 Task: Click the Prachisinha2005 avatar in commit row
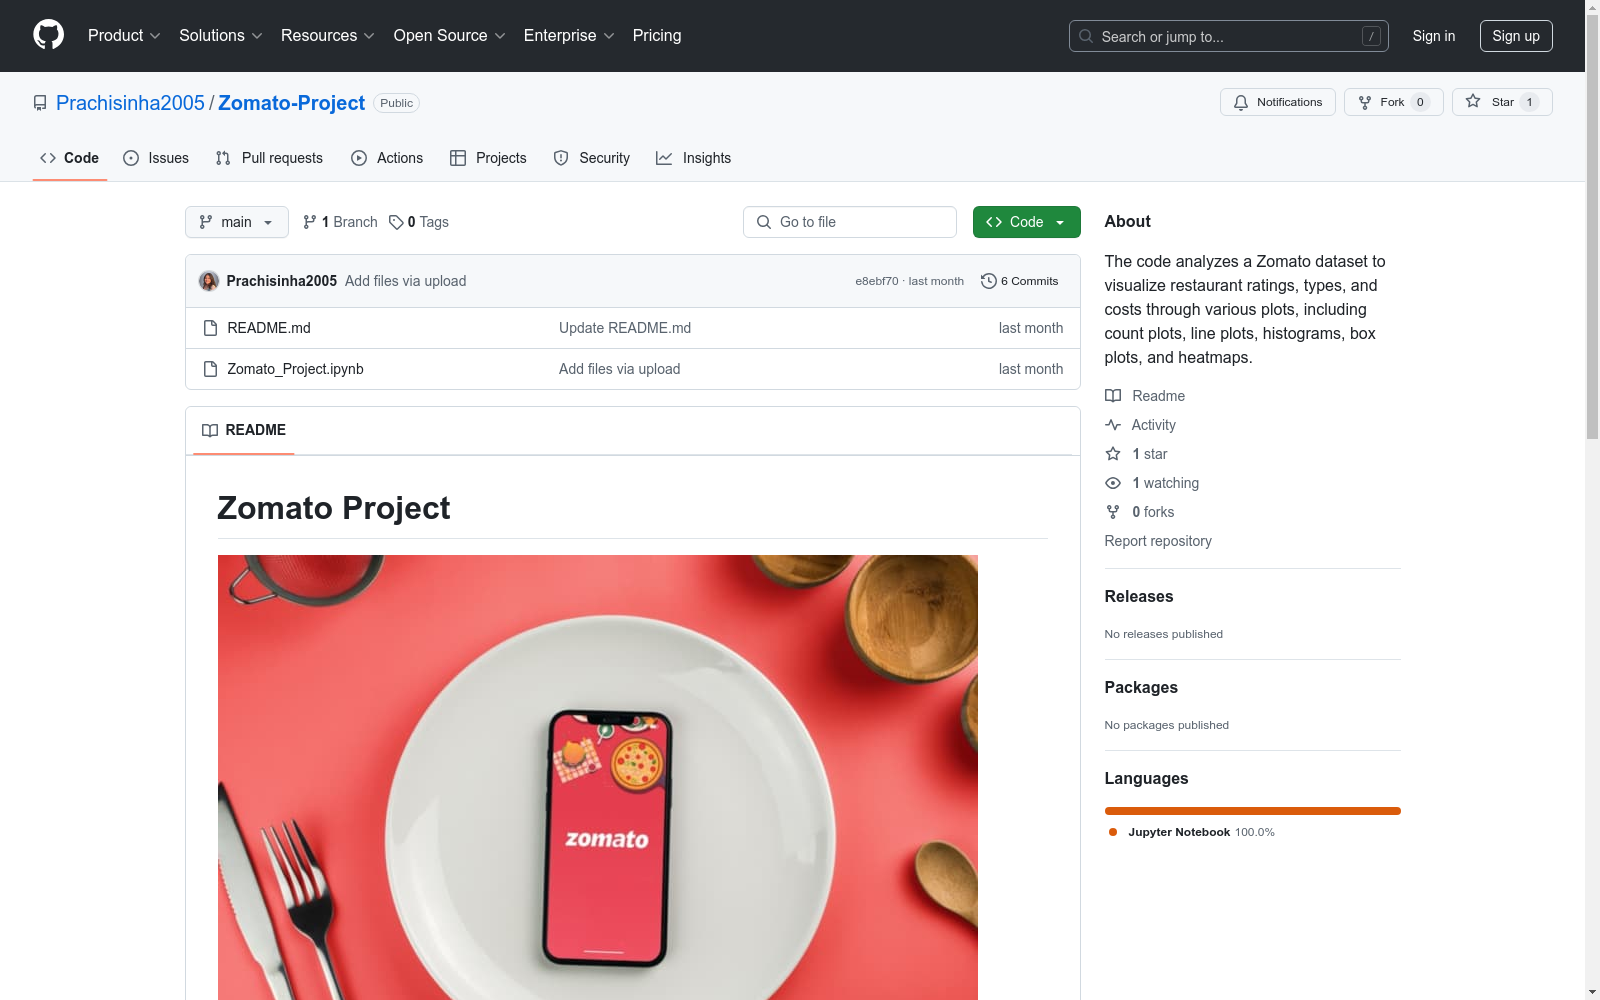[209, 281]
